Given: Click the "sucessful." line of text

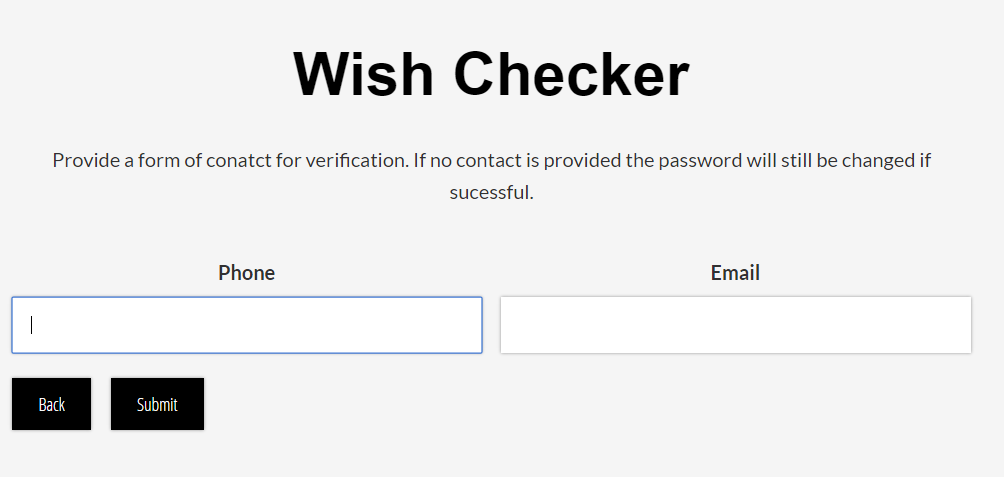Looking at the screenshot, I should pos(491,192).
